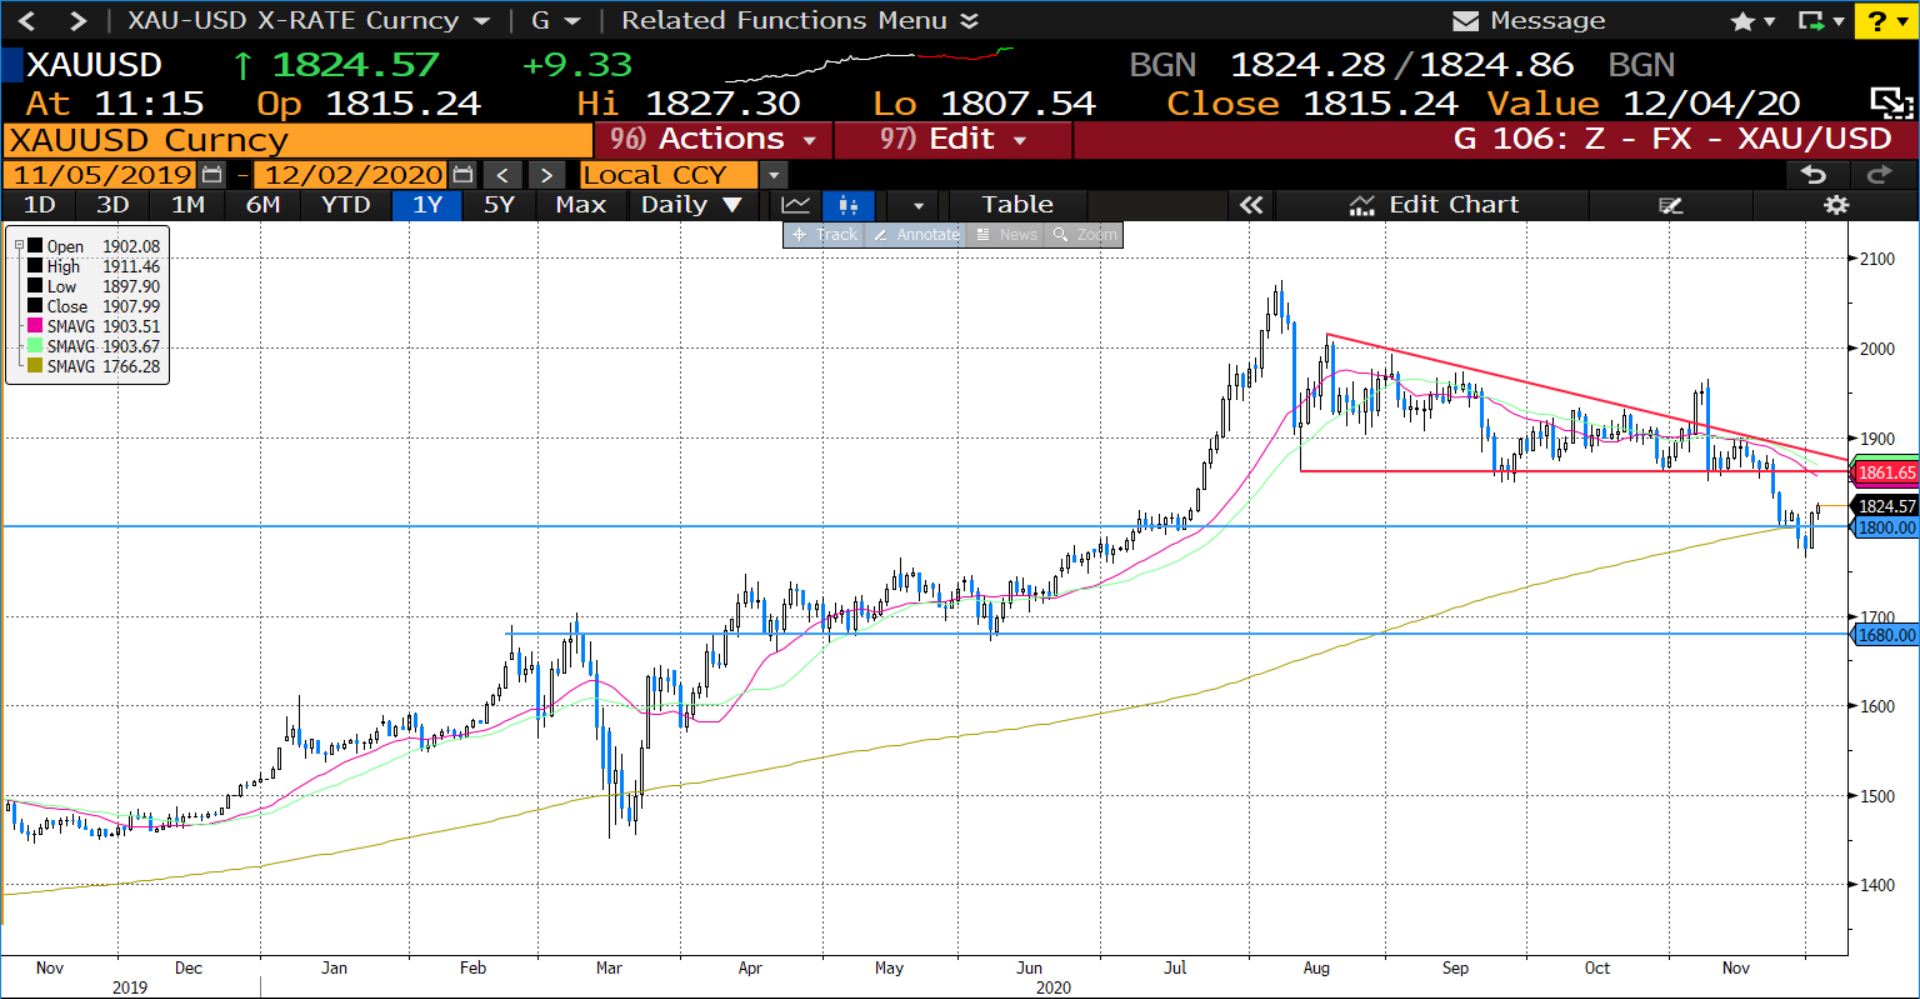Screen dimensions: 1920x999
Task: Open the export window dropdown arrow
Action: click(x=1838, y=21)
